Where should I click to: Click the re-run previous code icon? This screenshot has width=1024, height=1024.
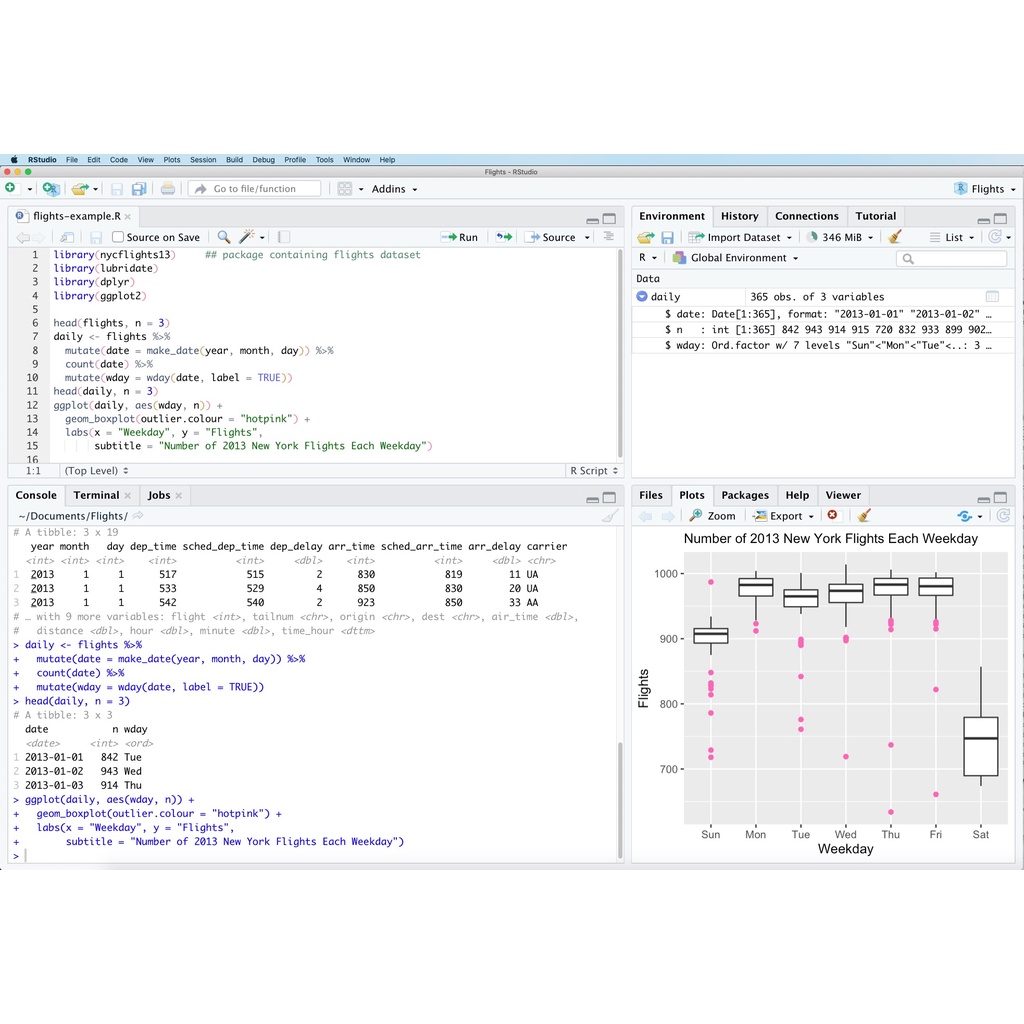coord(504,237)
